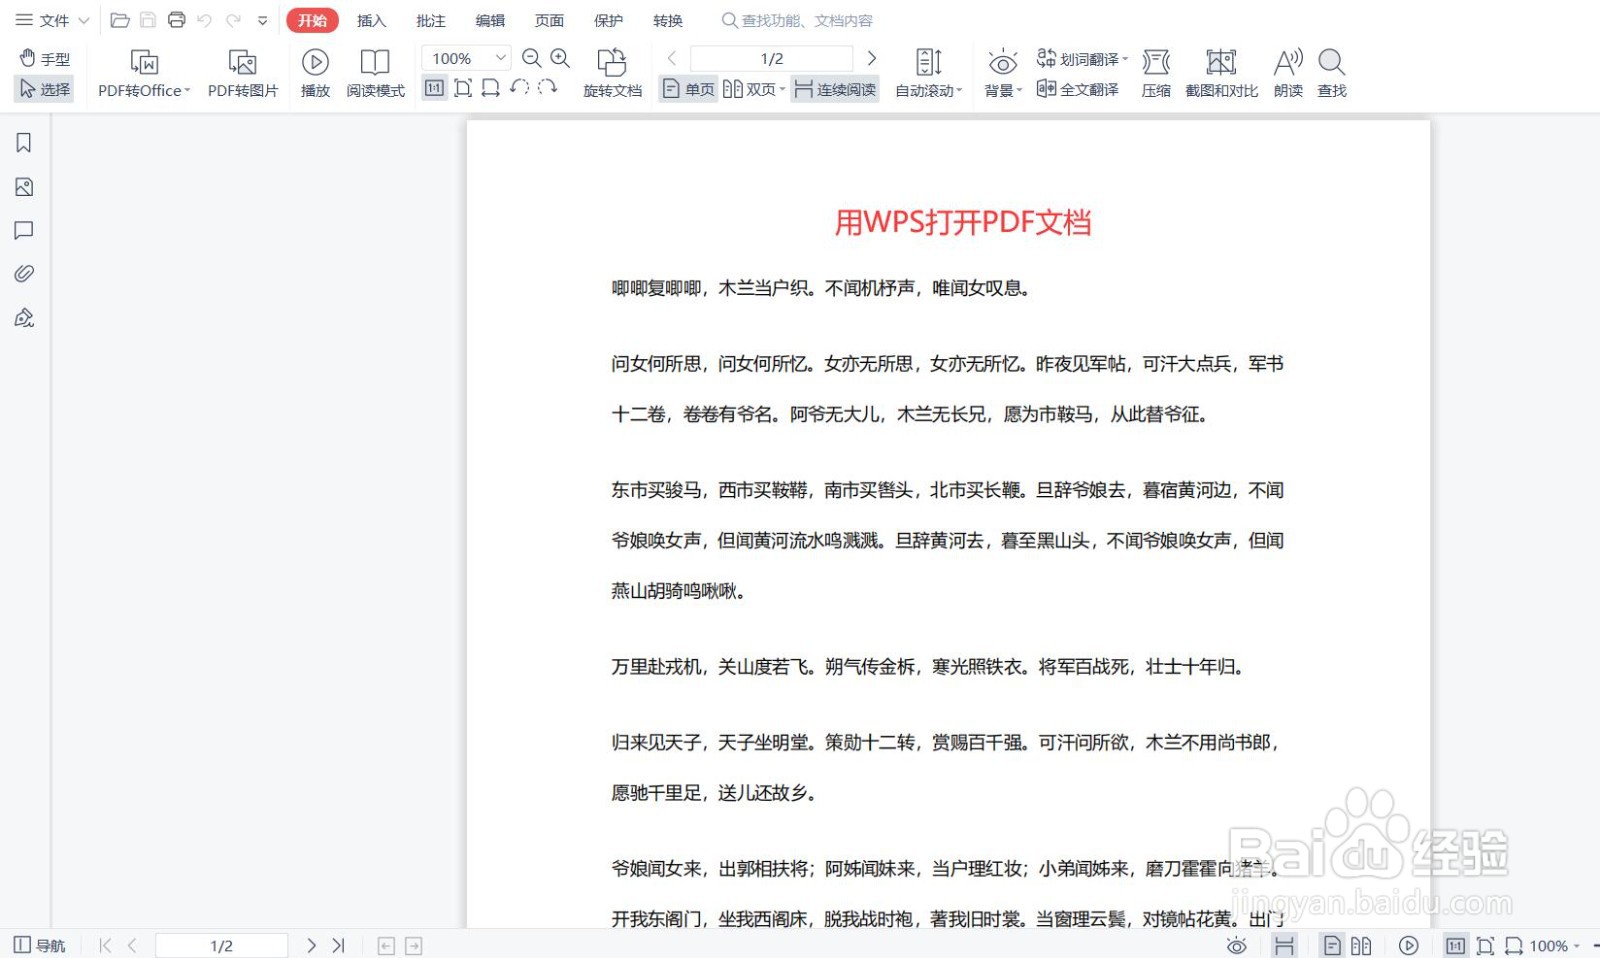Switch to the 插入 tab

(x=371, y=20)
